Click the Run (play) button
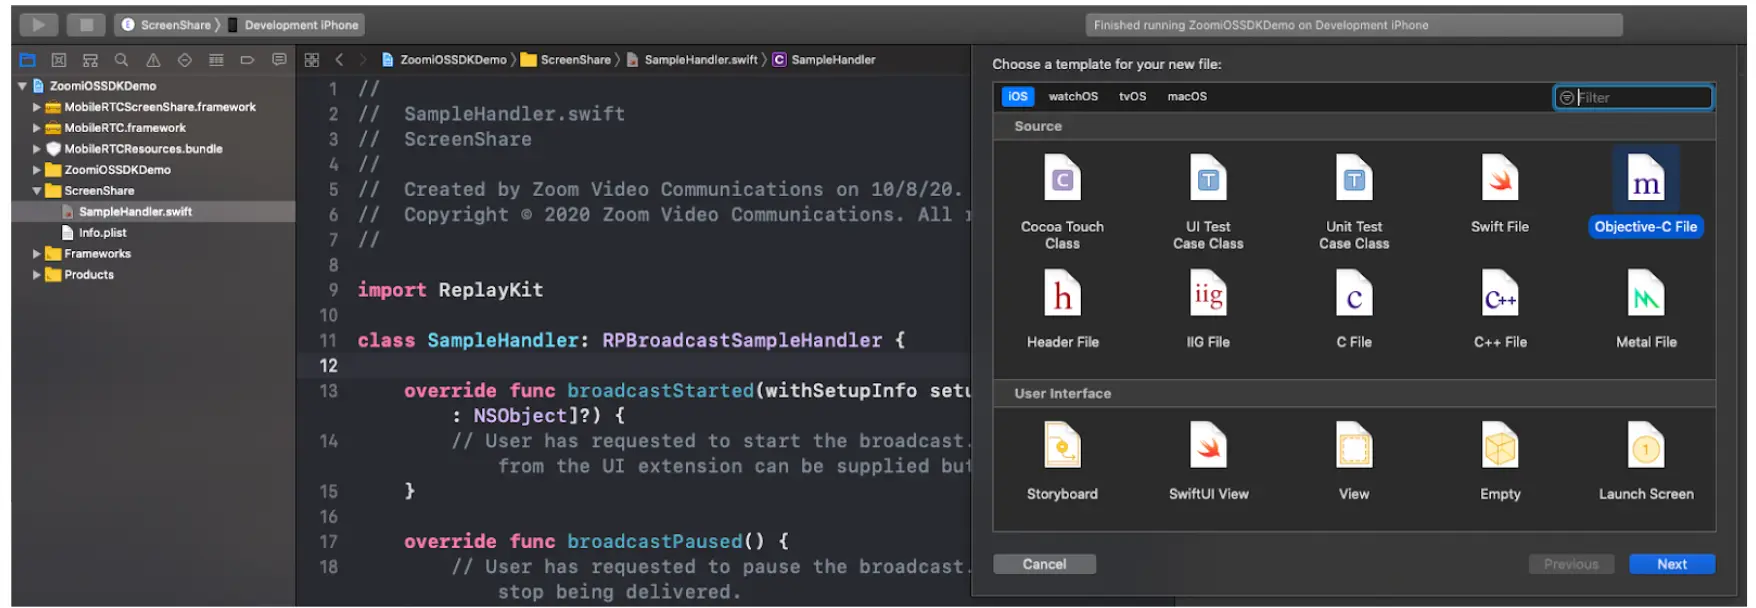1756x608 pixels. [x=38, y=24]
